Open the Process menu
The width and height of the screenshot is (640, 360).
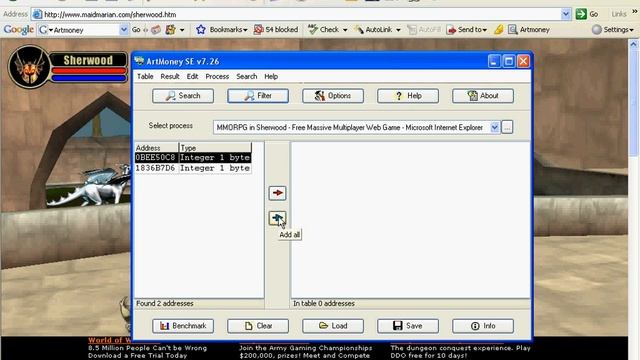[x=217, y=76]
